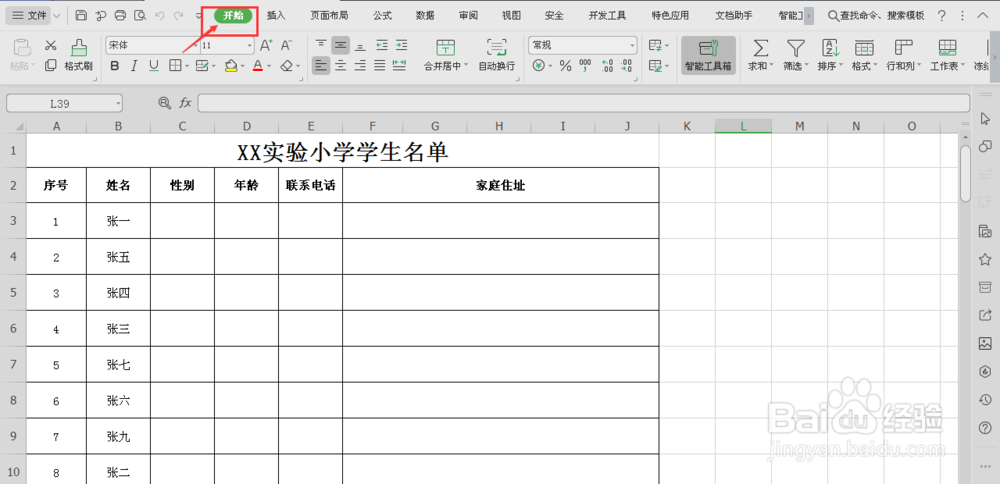The width and height of the screenshot is (1000, 484).
Task: Click the justify alignment icon
Action: (380, 65)
